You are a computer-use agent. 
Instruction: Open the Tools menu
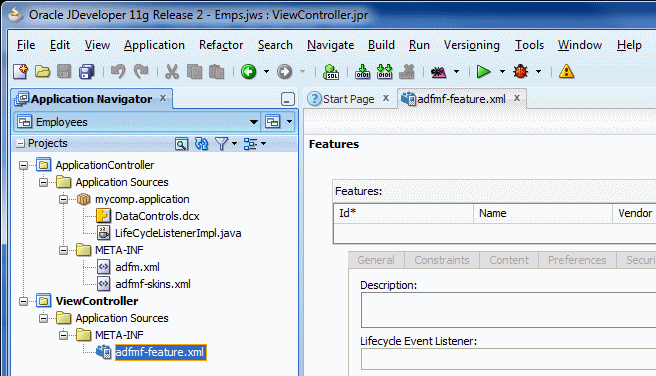point(529,45)
